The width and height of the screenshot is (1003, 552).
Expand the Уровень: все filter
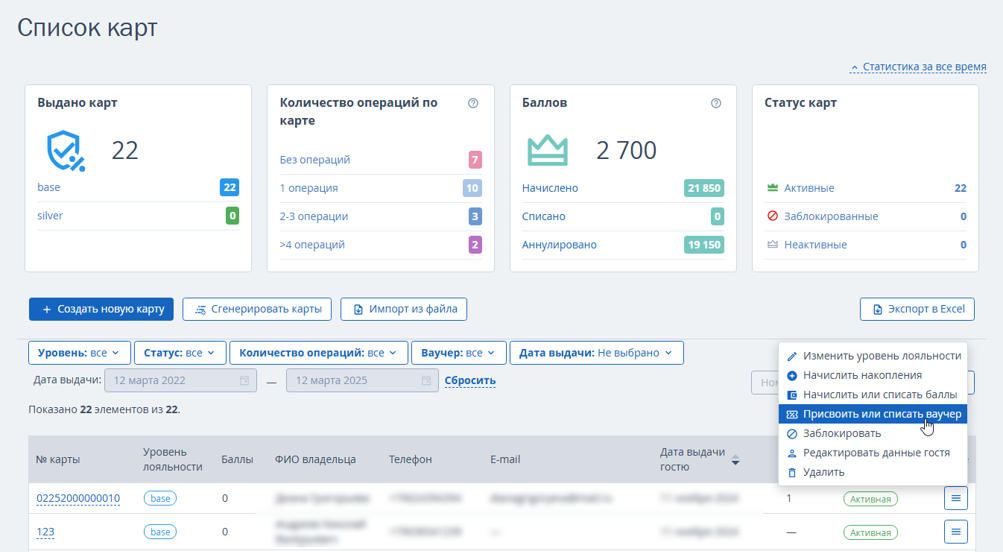pyautogui.click(x=79, y=353)
